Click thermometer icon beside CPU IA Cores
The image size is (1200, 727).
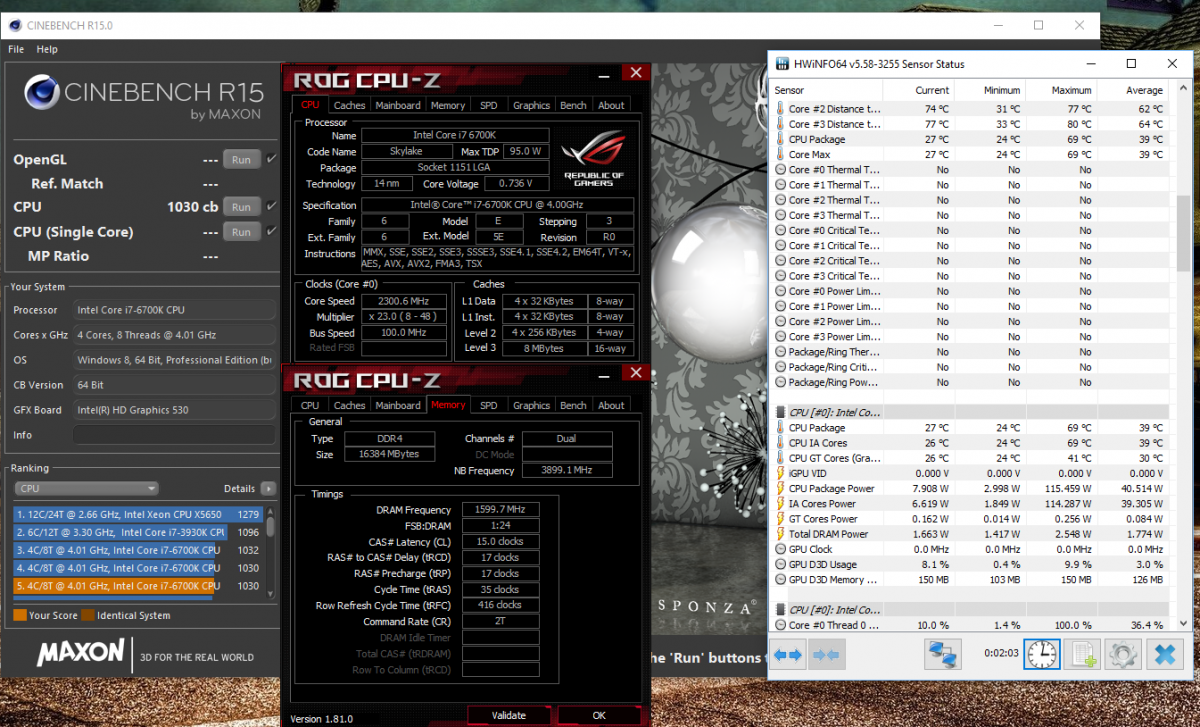pyautogui.click(x=781, y=443)
